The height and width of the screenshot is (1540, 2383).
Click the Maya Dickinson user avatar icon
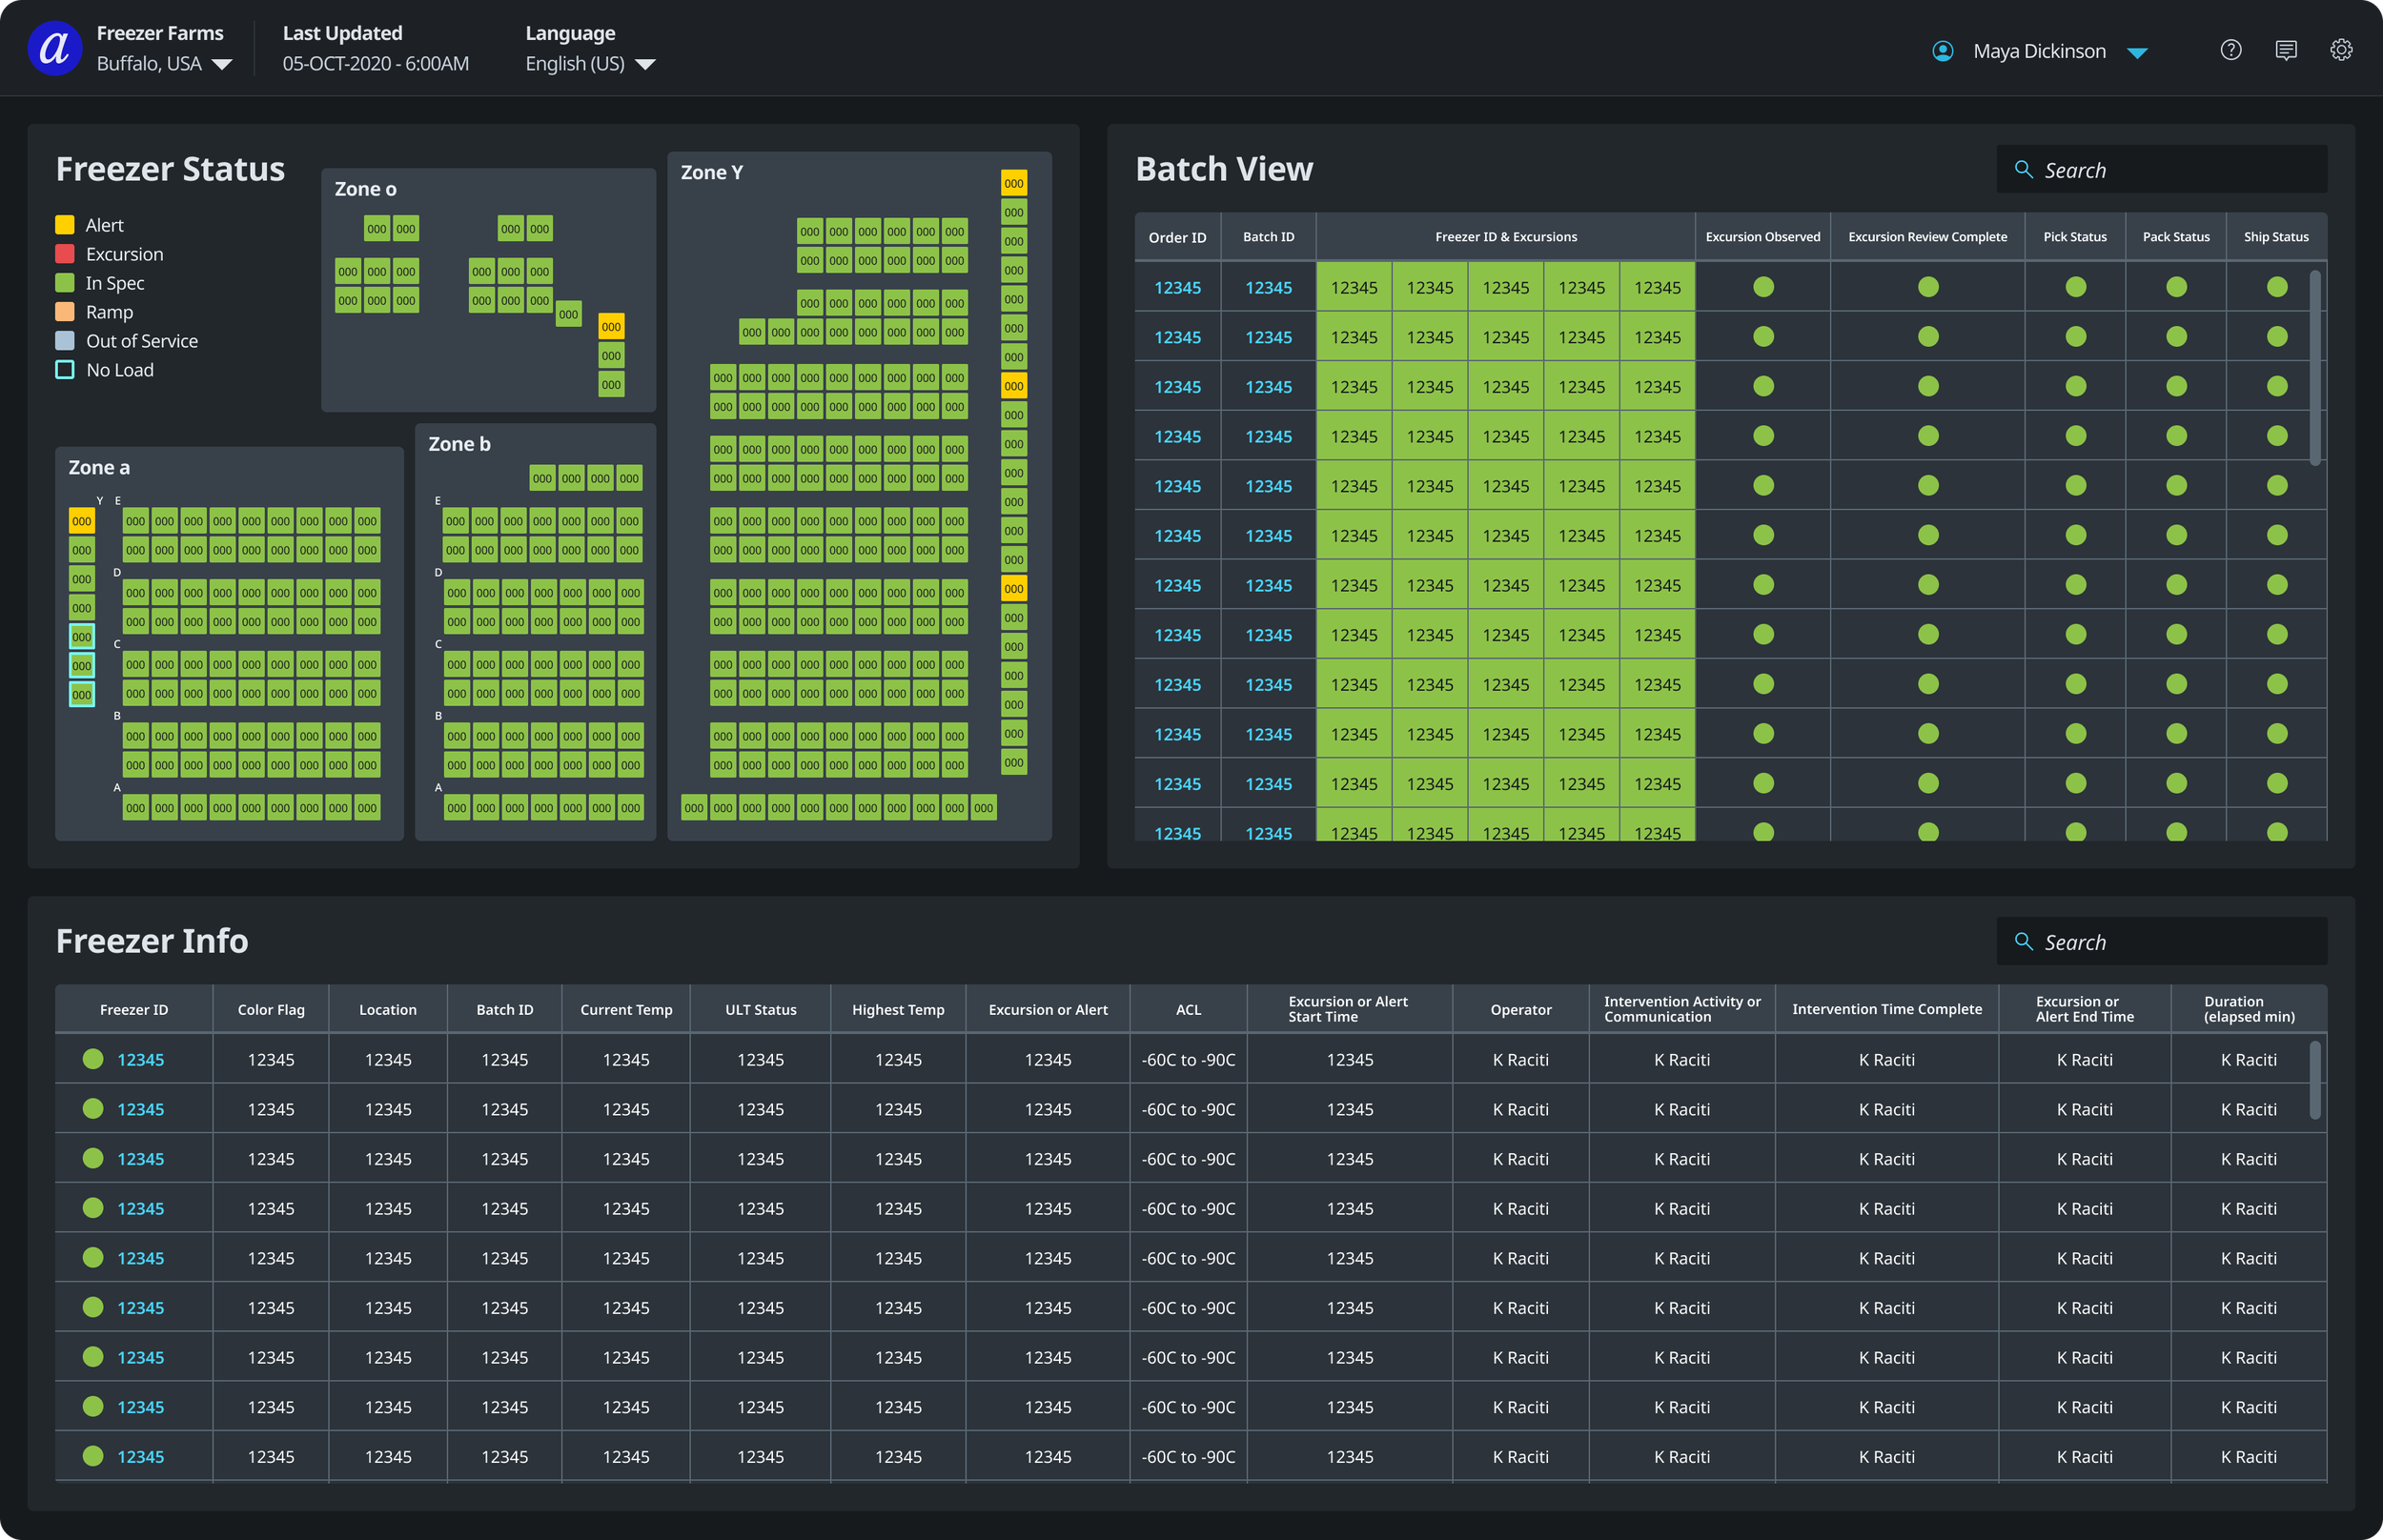1942,51
